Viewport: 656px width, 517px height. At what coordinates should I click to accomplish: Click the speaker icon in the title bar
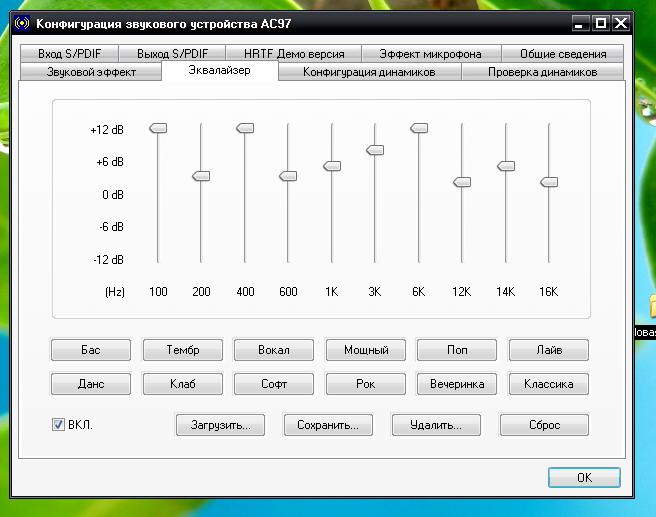tap(22, 23)
